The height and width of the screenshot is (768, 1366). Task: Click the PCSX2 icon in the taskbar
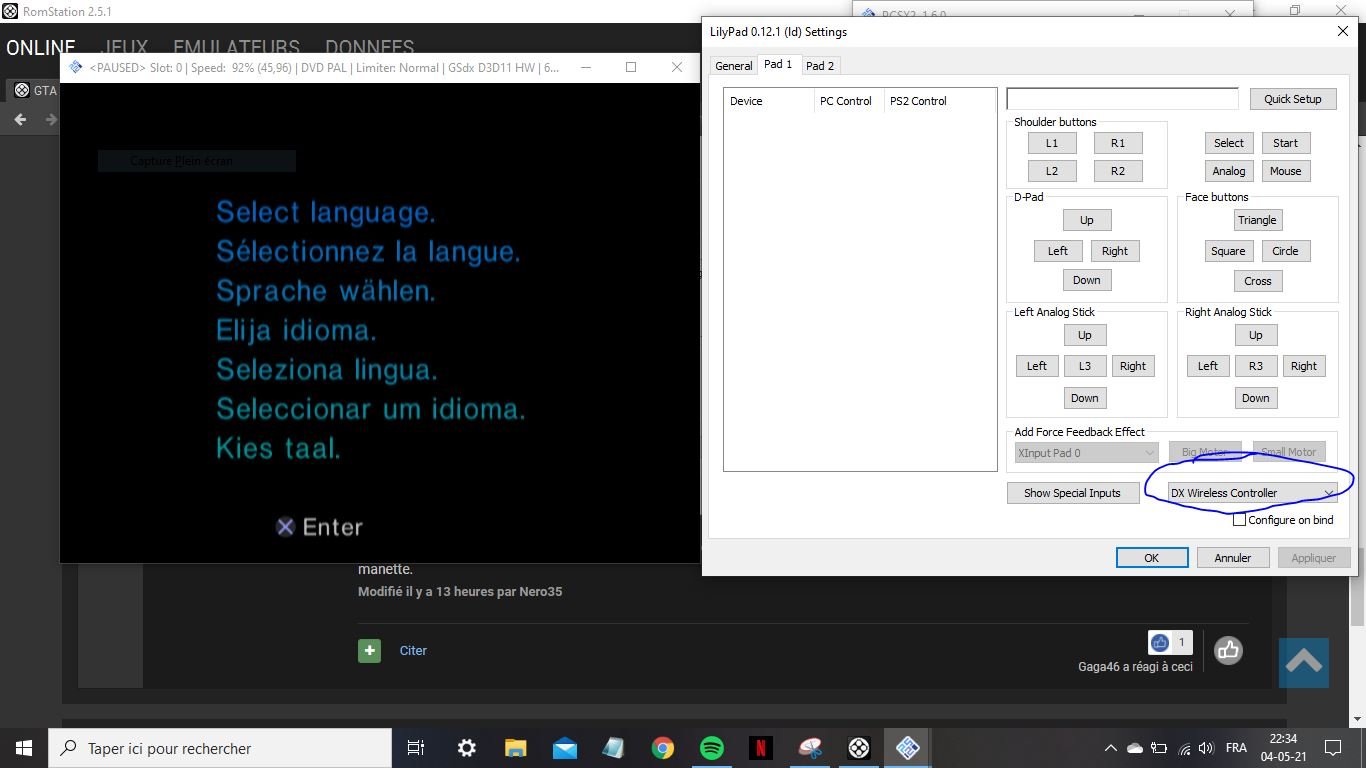pyautogui.click(x=907, y=748)
